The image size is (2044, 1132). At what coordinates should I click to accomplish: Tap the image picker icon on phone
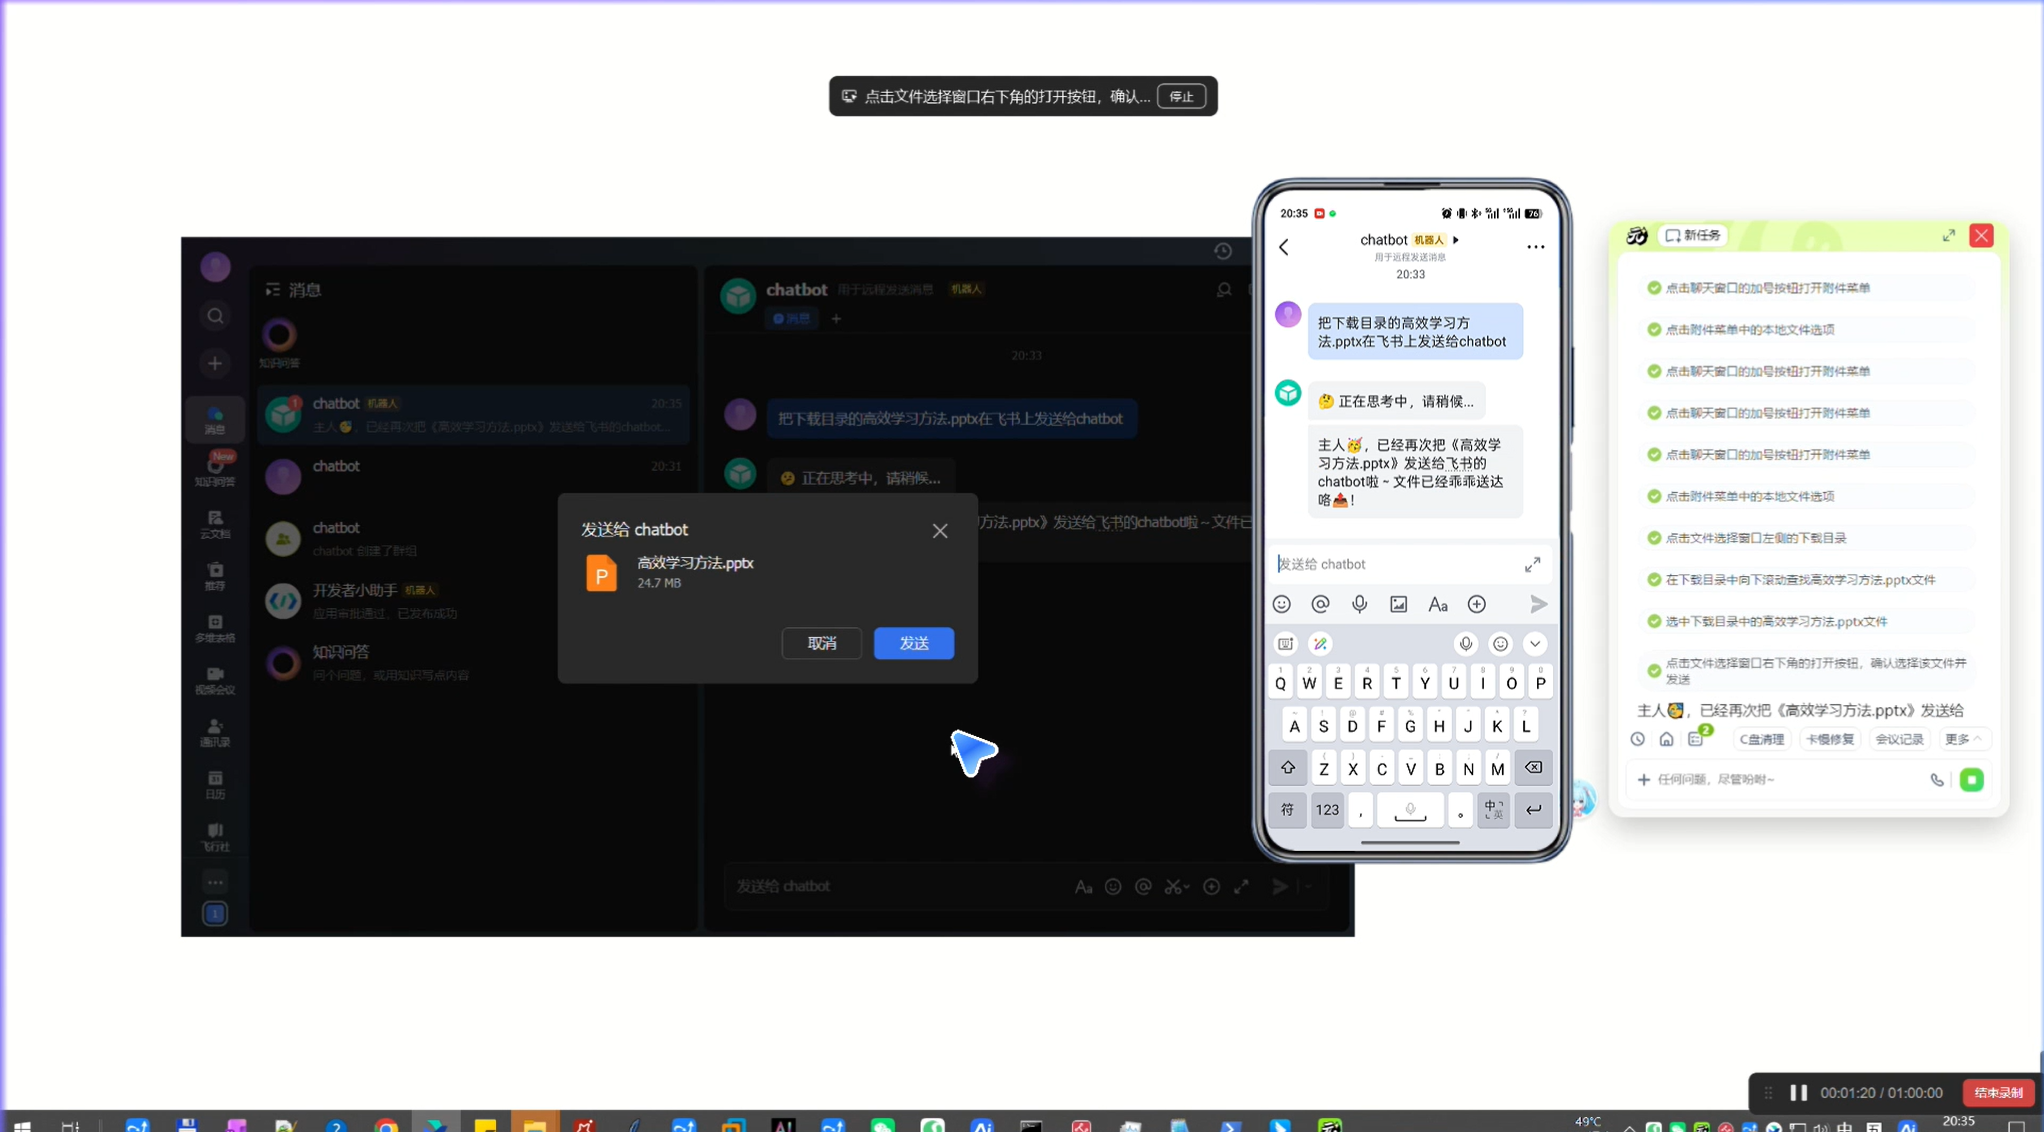coord(1398,604)
